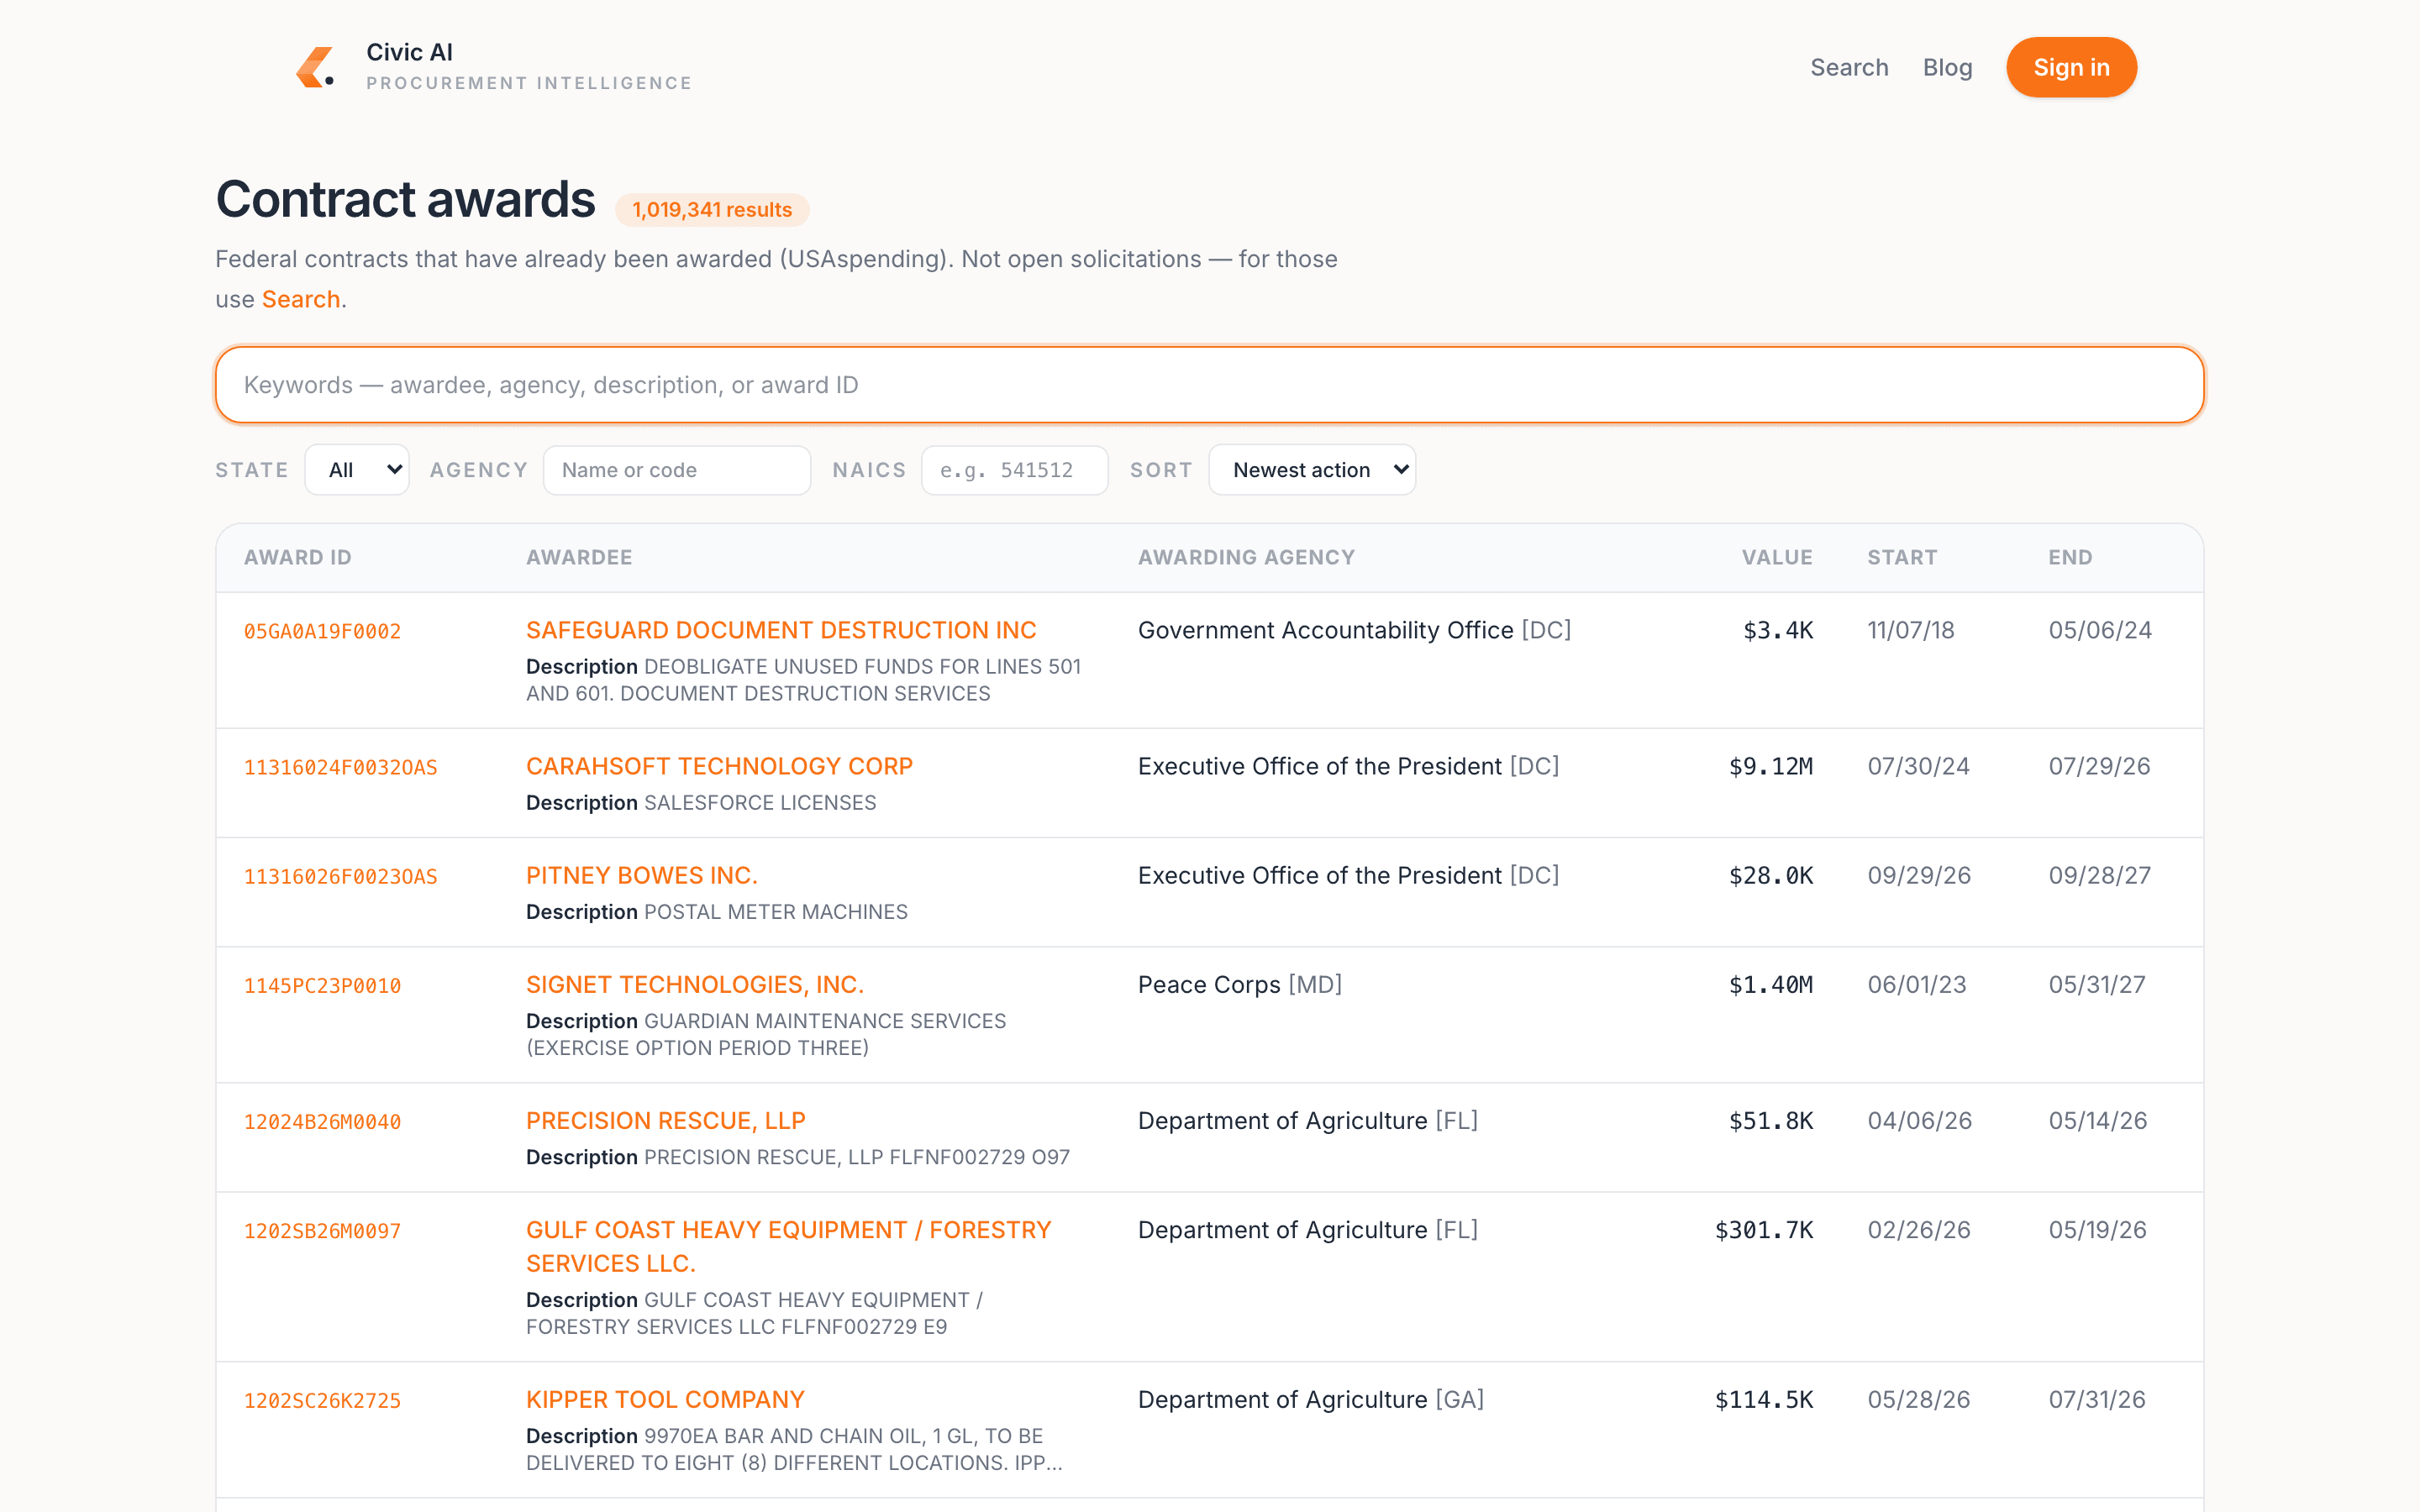This screenshot has height=1512, width=2420.
Task: Click the Guardian Maintenance Services description
Action: point(765,1034)
